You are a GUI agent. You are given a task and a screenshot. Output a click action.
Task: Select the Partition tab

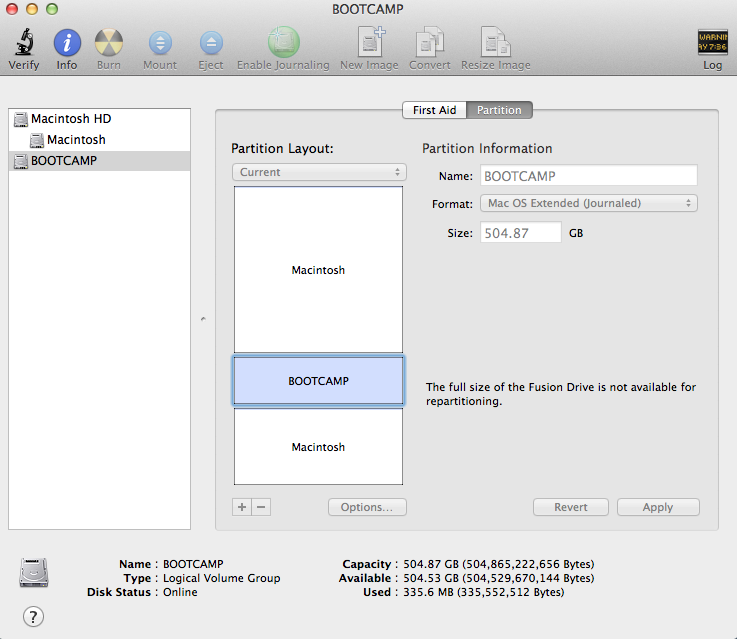[x=499, y=110]
